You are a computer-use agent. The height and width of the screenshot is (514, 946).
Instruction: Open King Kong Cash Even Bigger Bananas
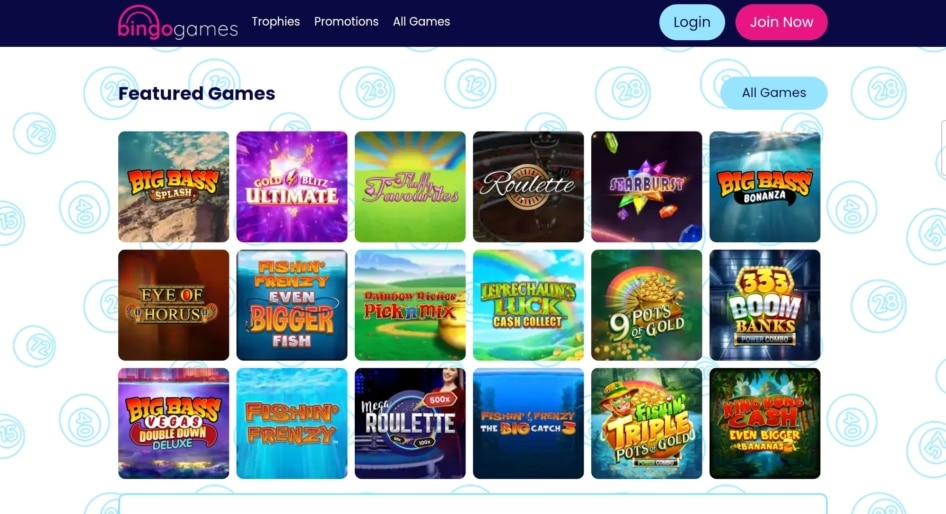765,423
